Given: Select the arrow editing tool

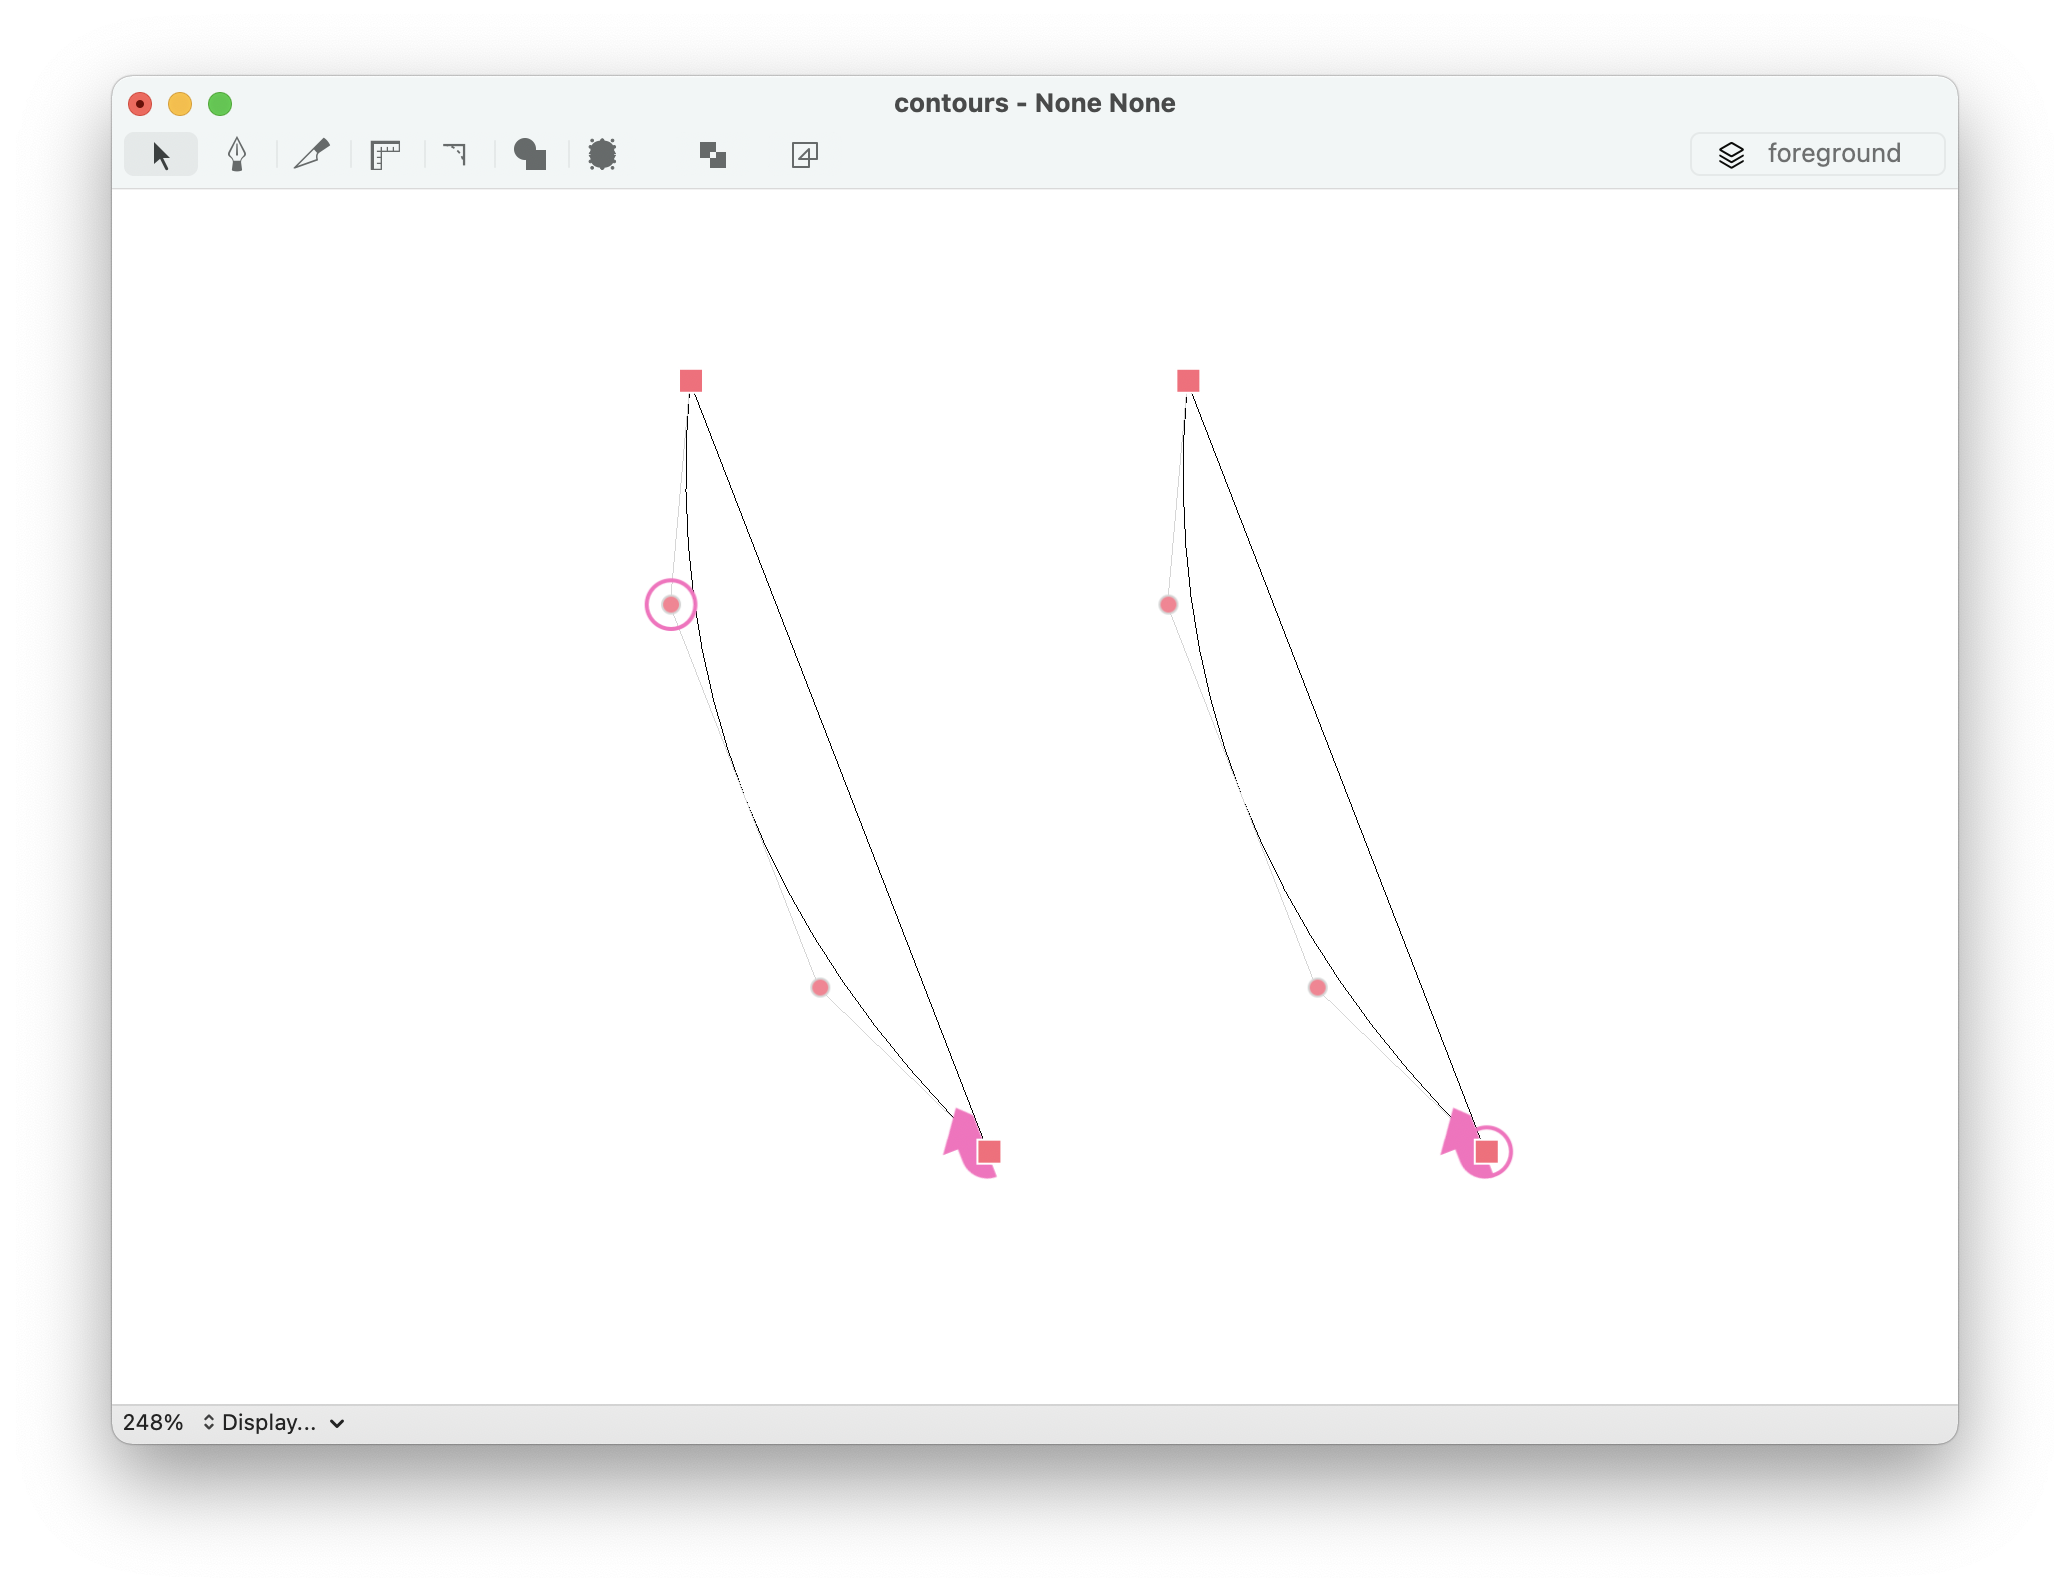Looking at the screenshot, I should pyautogui.click(x=161, y=155).
